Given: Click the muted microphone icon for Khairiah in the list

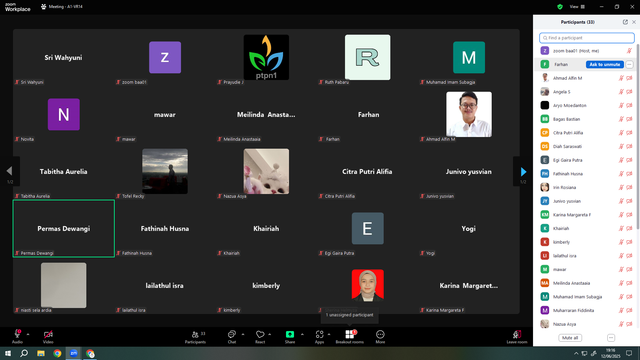Looking at the screenshot, I should pyautogui.click(x=621, y=228).
